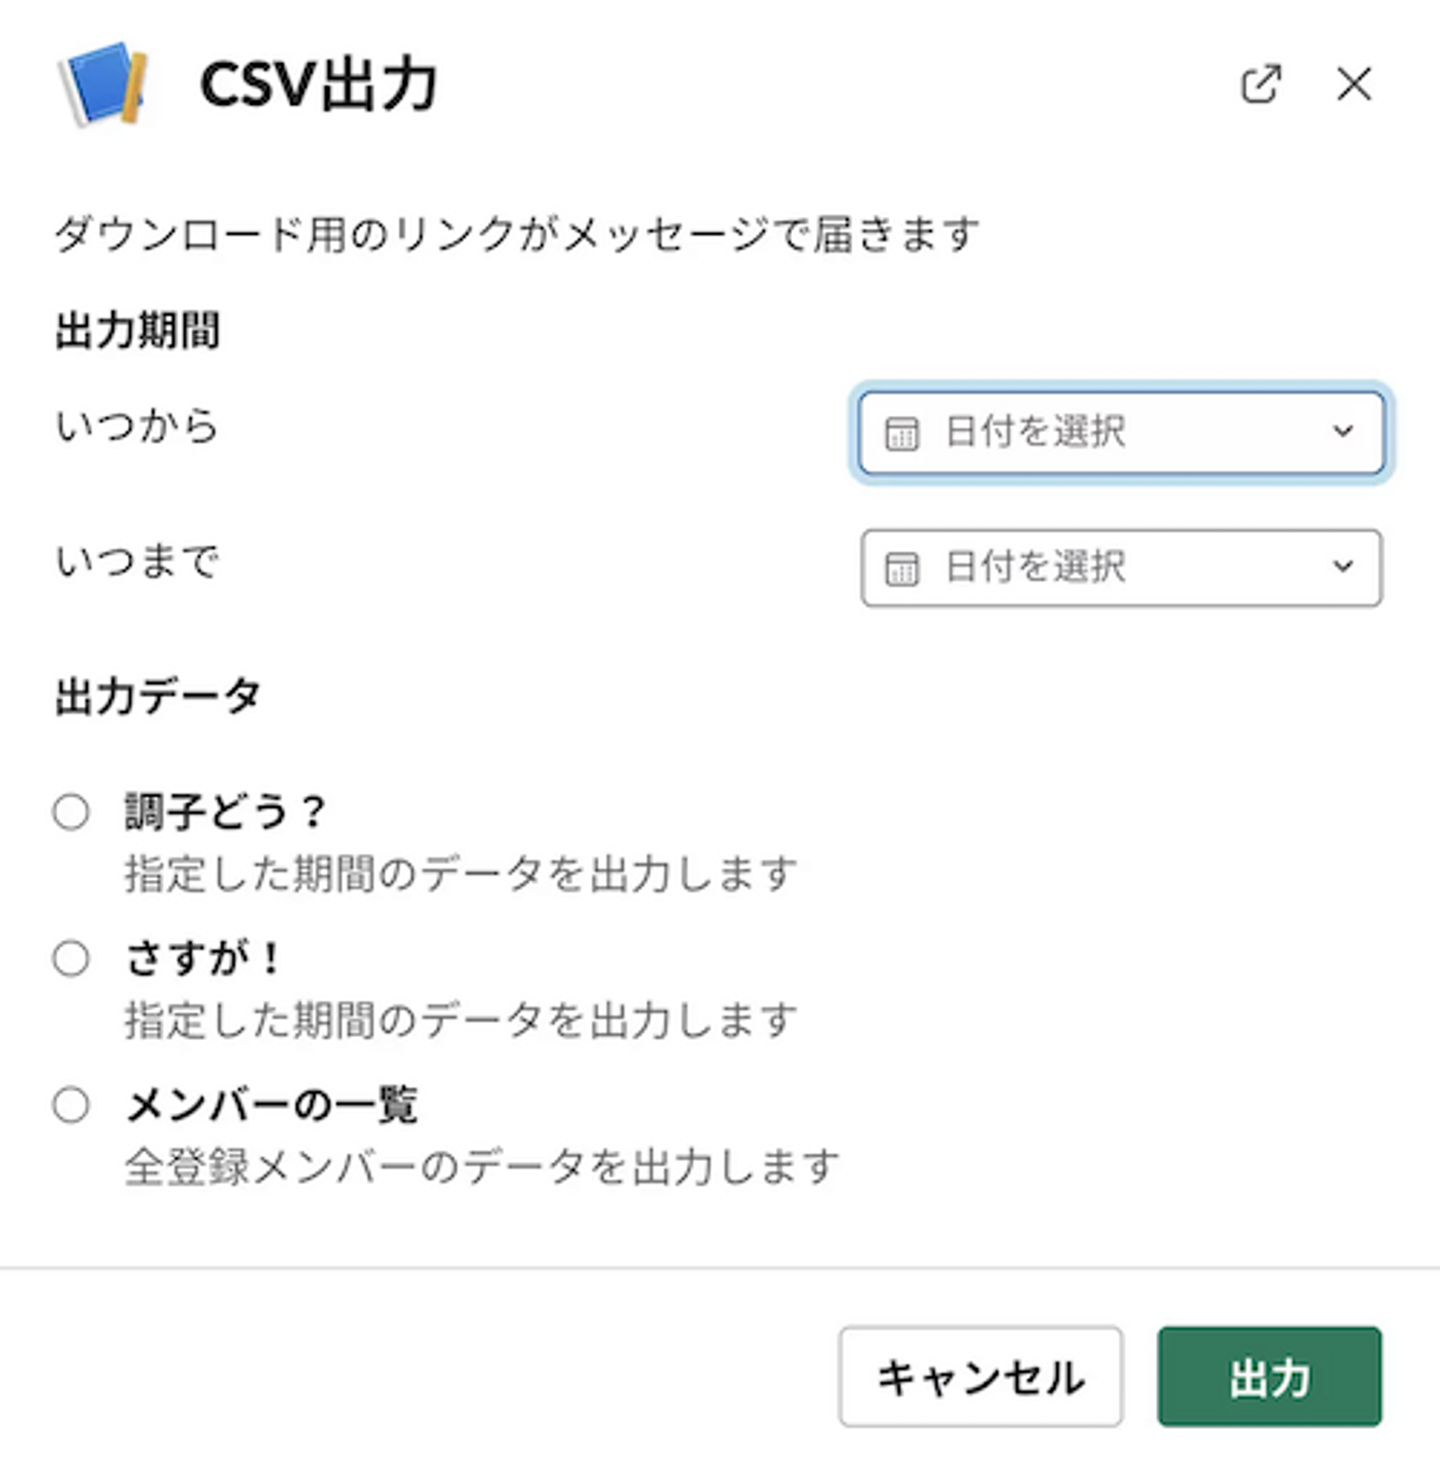Click the CSV出力 dialog title

[318, 85]
